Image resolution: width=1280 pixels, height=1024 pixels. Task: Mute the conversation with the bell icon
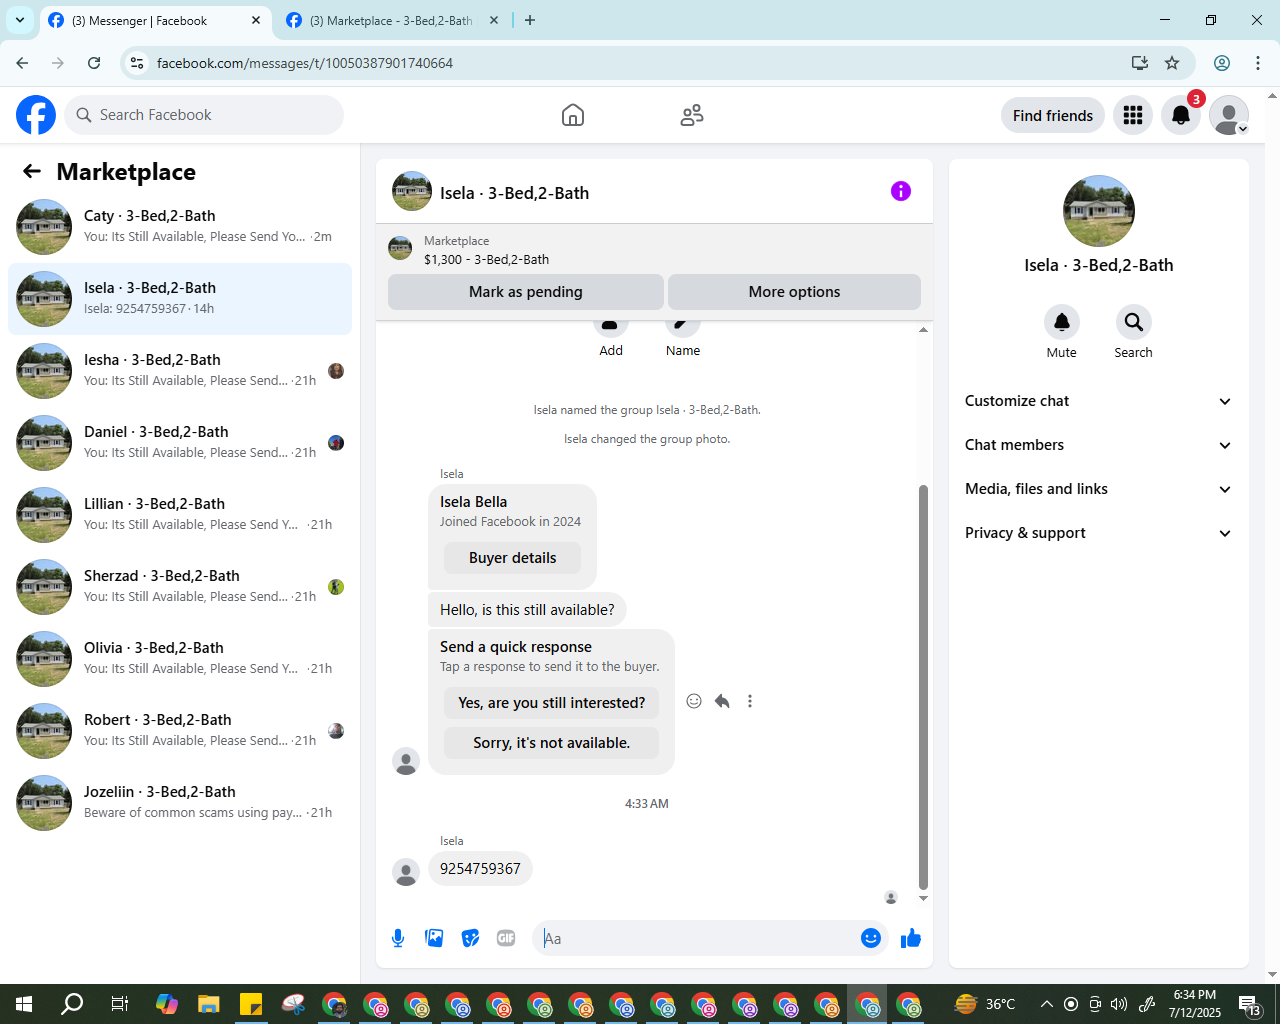(1062, 322)
